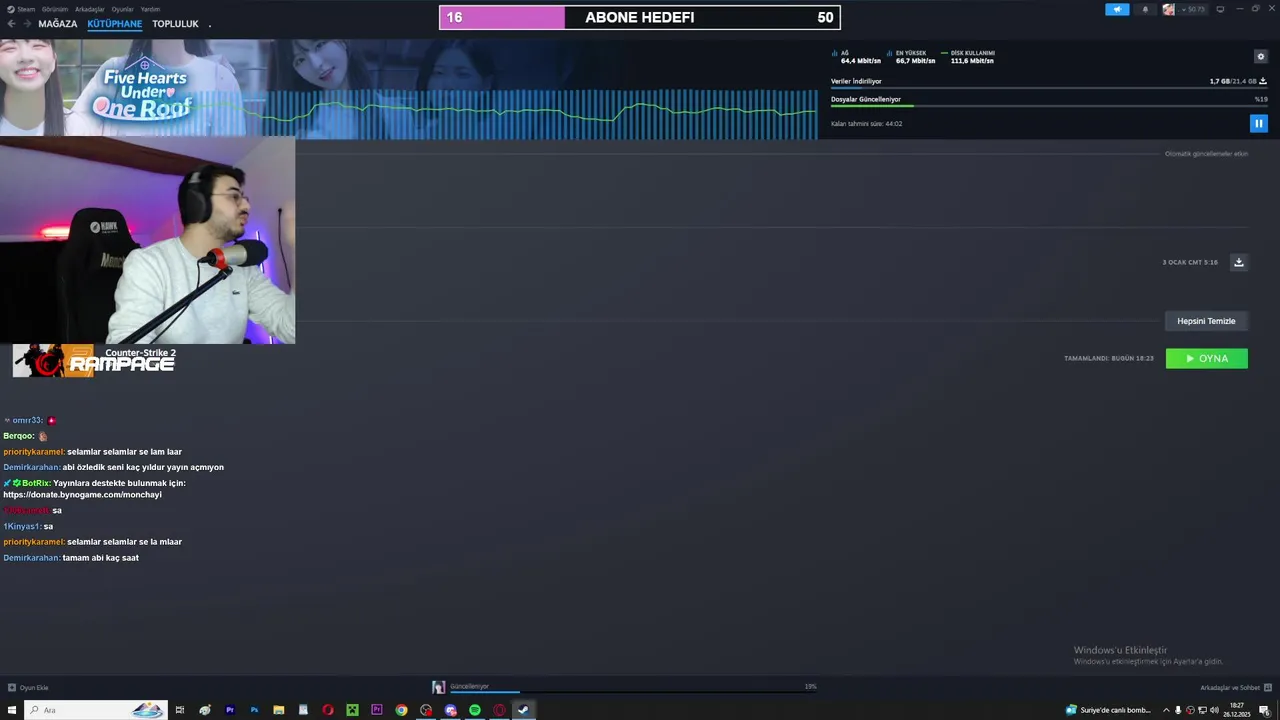Click Oyun Ekle at bottom left

(x=28, y=687)
